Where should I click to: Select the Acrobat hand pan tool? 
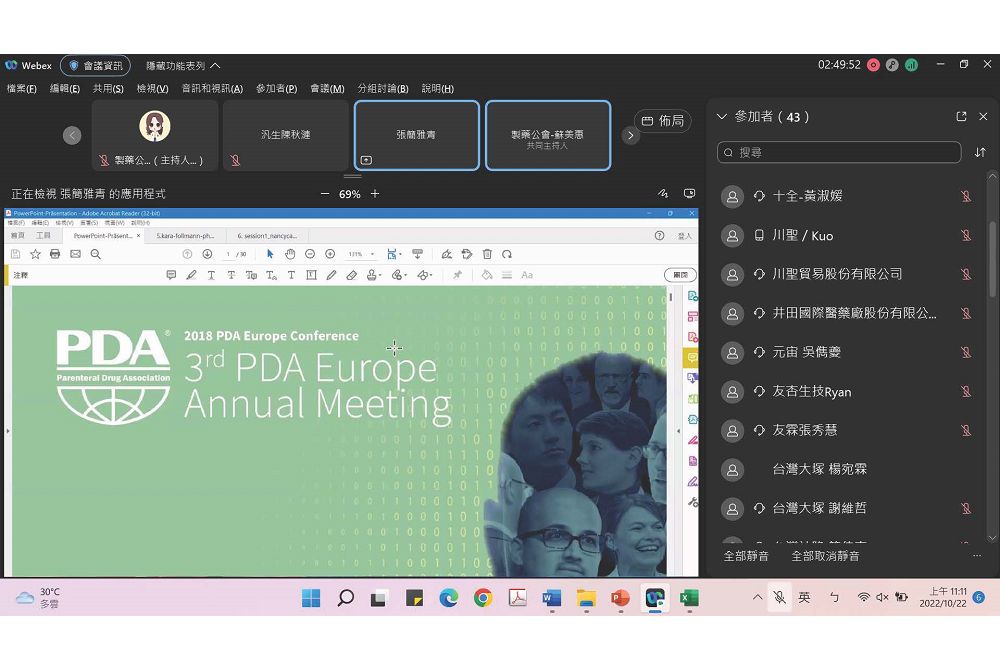[290, 254]
